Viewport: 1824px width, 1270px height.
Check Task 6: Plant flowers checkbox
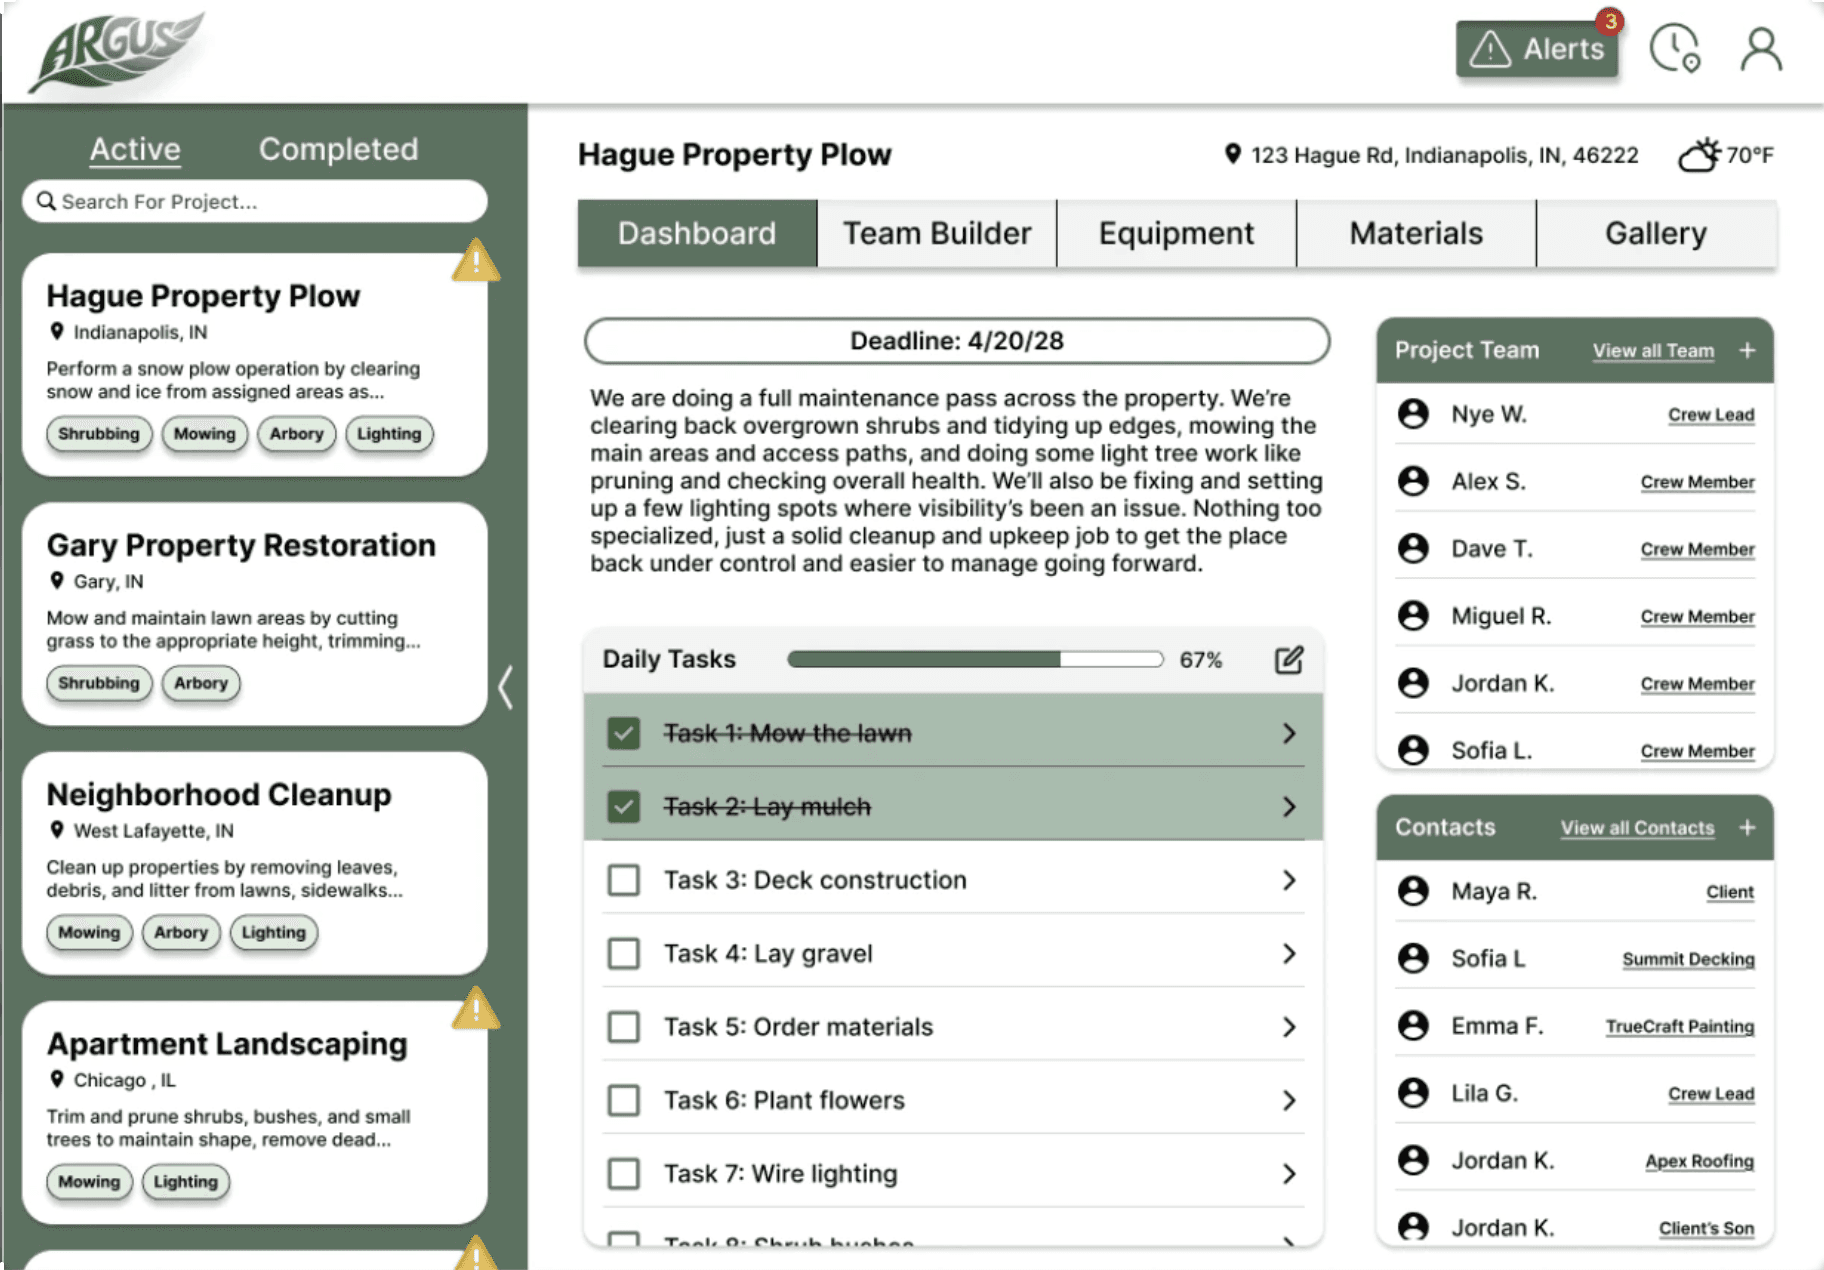pyautogui.click(x=624, y=1100)
